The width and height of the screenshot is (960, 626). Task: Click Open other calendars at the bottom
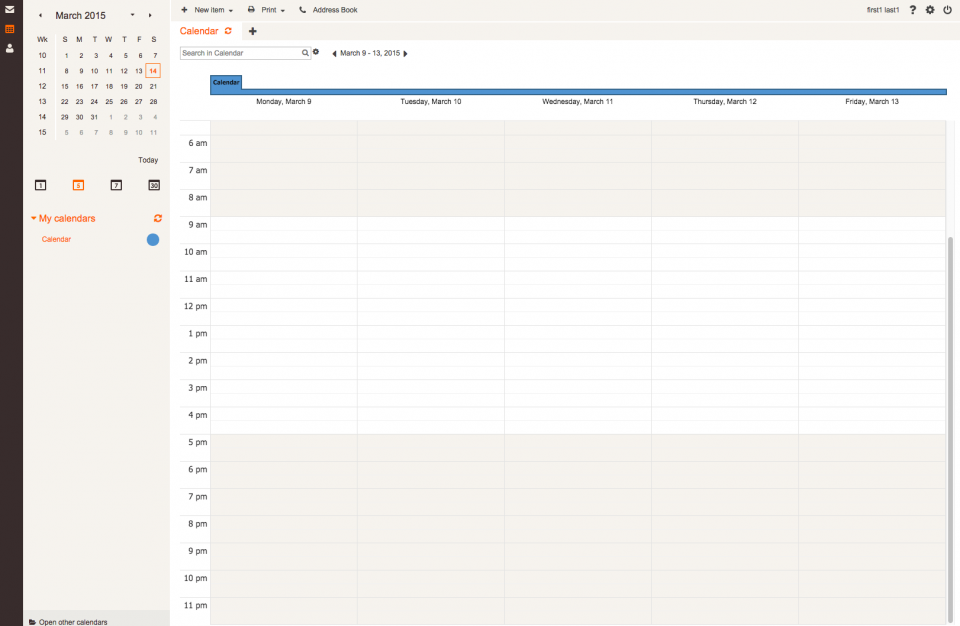click(70, 621)
